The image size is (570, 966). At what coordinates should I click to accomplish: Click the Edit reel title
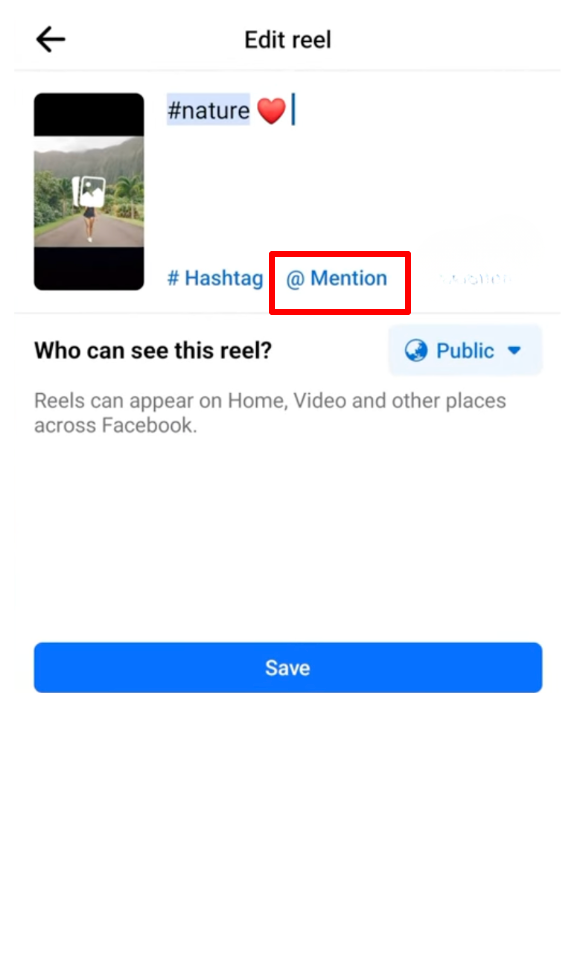(288, 40)
